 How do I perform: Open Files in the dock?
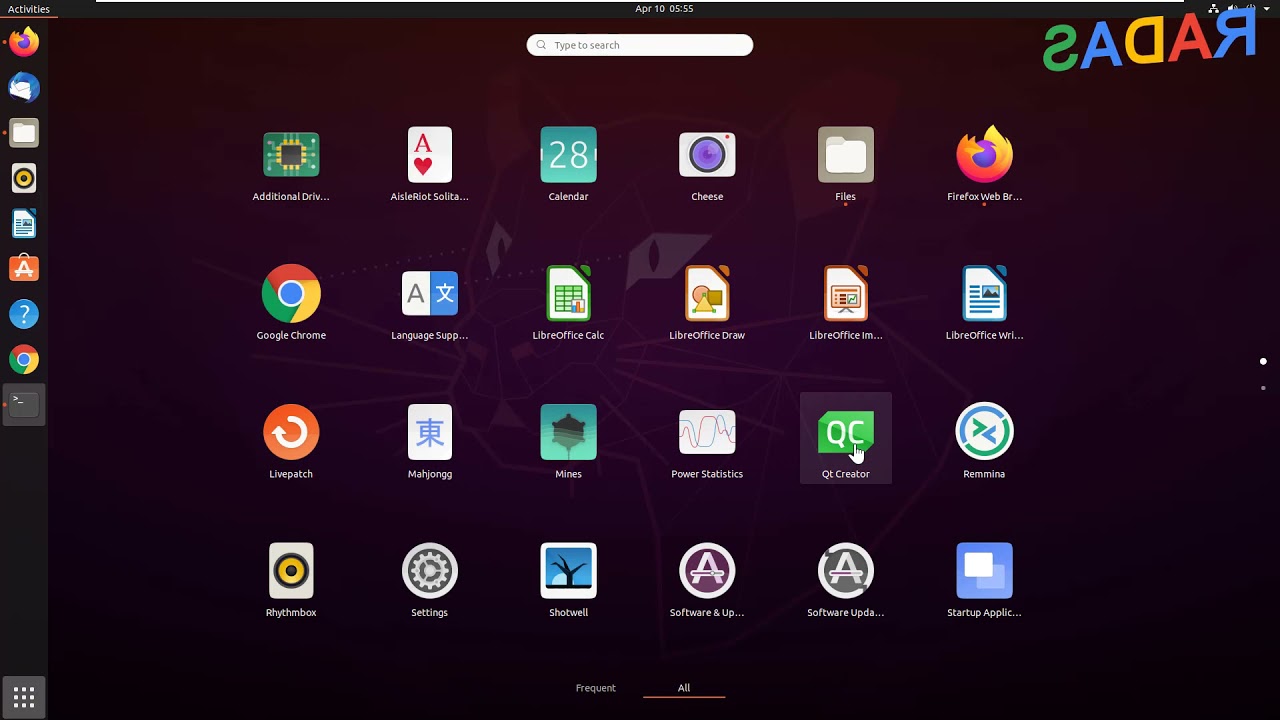click(x=24, y=133)
